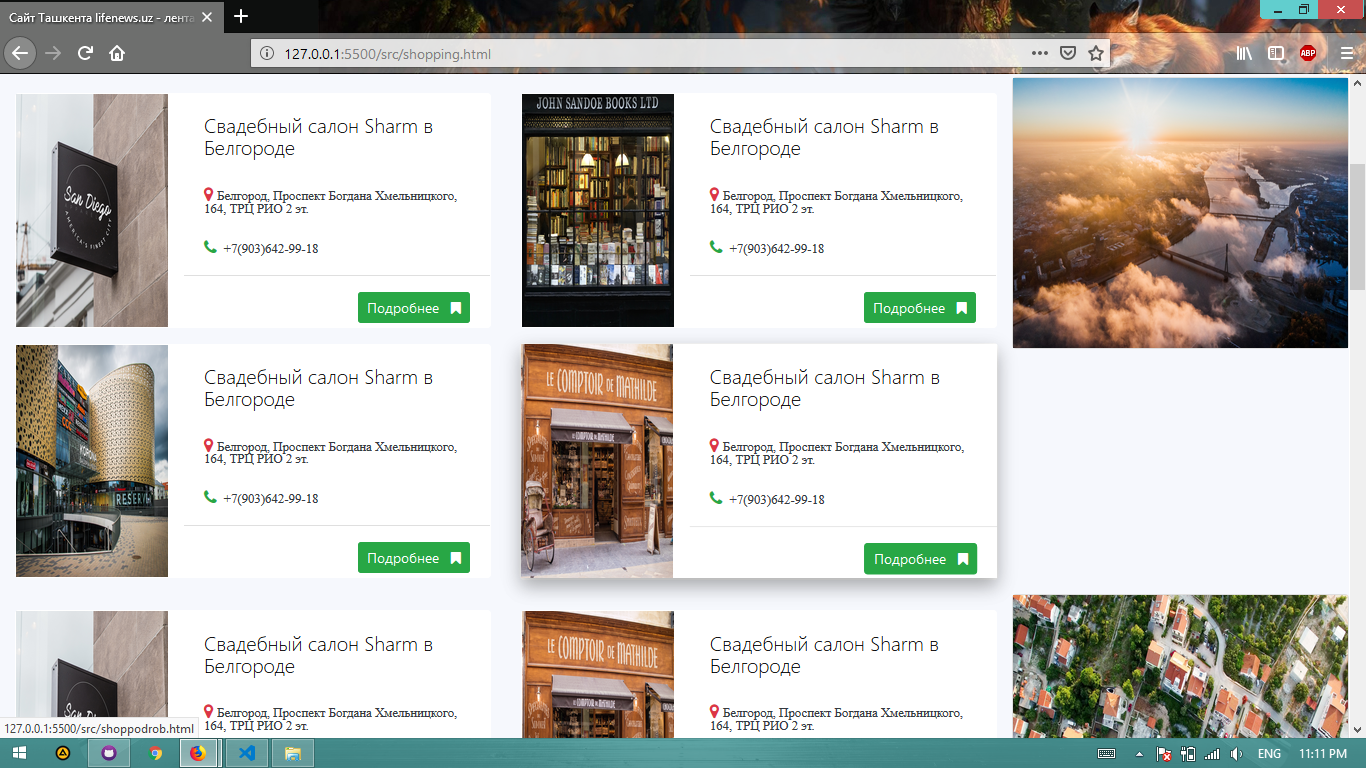1366x768 pixels.
Task: Open the yellow-black circle app in taskbar
Action: [63, 753]
